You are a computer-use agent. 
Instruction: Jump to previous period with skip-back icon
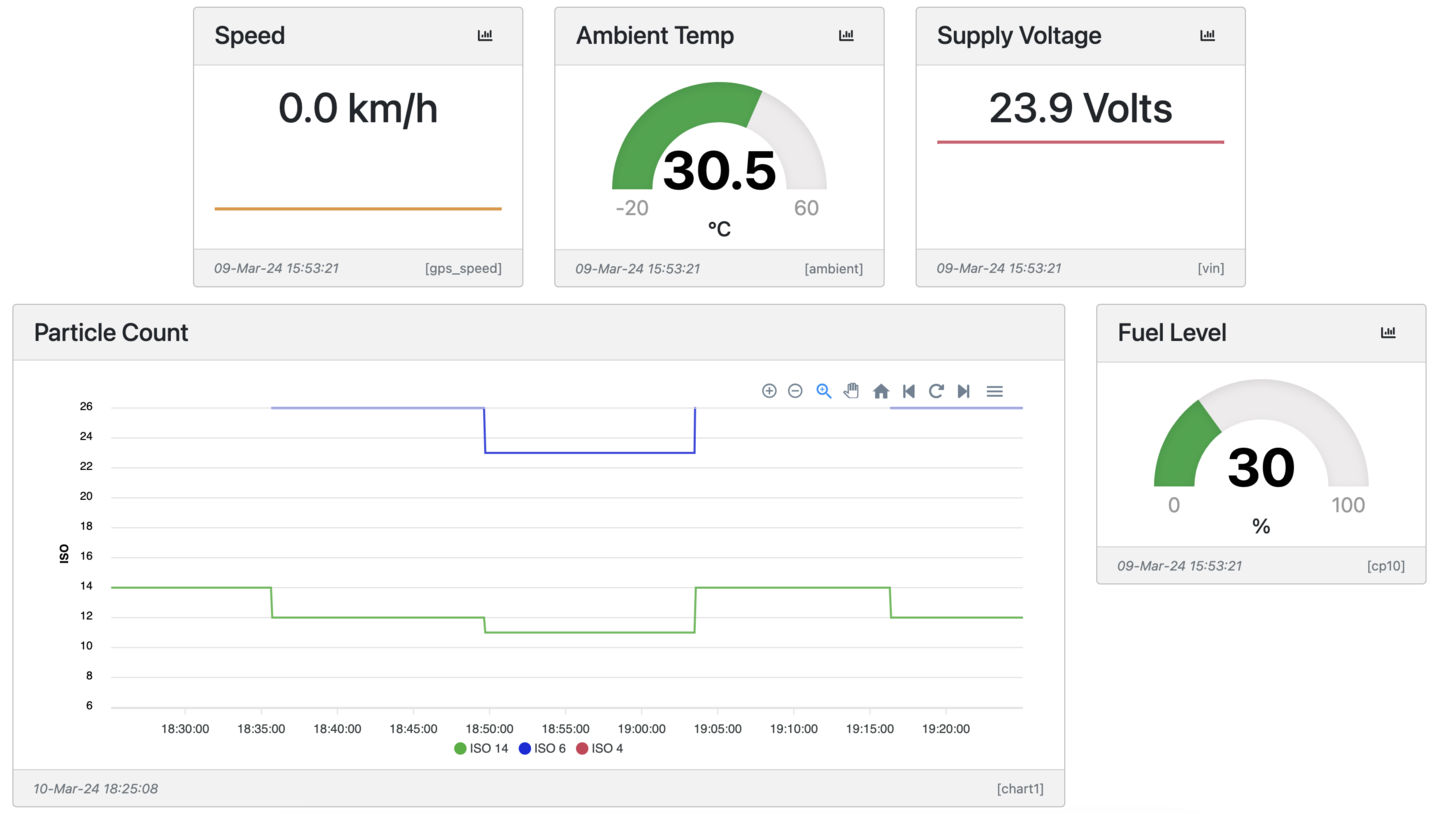click(x=908, y=391)
